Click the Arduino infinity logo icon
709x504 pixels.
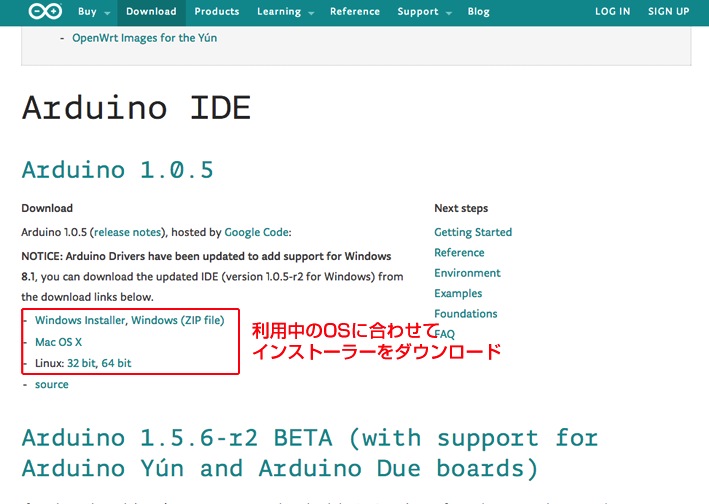[45, 11]
